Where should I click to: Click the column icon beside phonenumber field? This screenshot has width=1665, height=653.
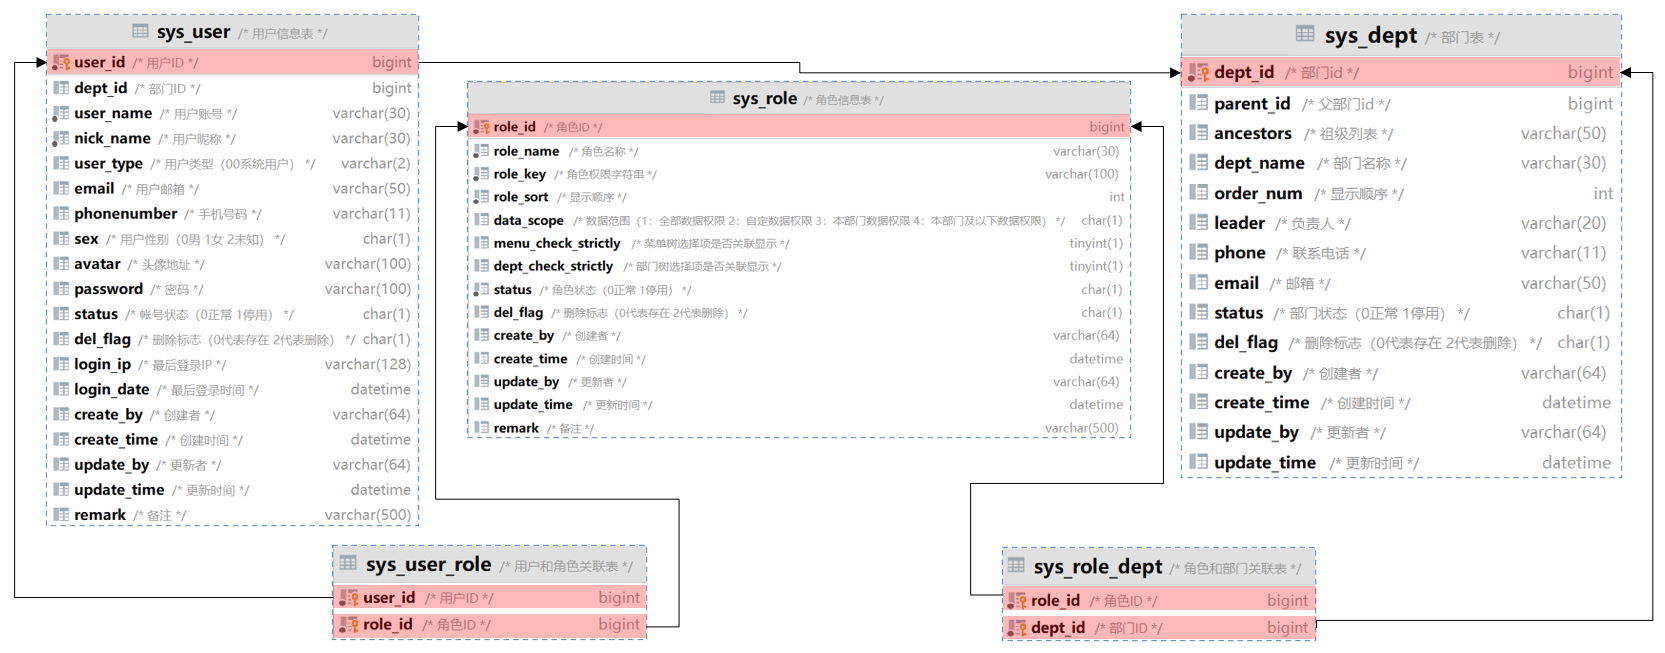[x=61, y=213]
